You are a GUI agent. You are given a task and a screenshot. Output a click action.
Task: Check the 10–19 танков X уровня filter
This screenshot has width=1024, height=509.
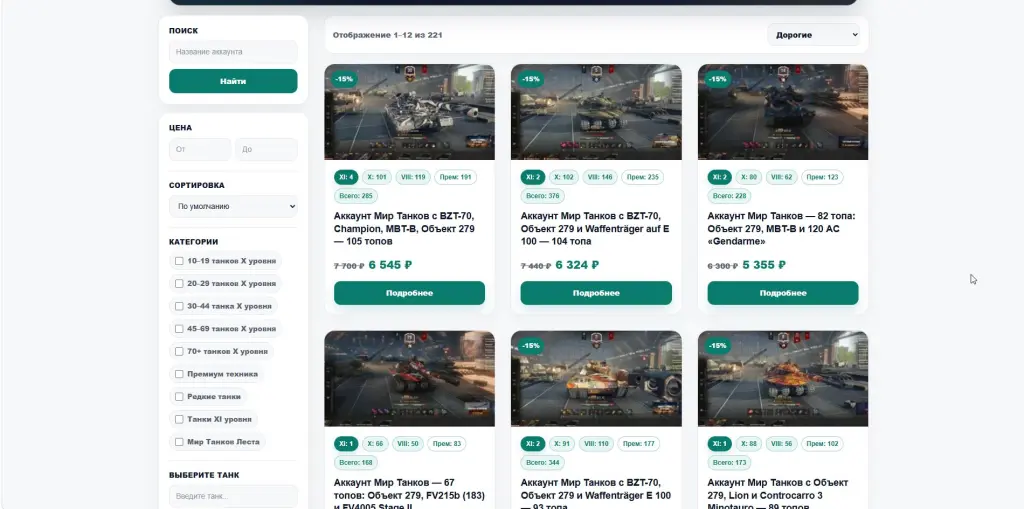tap(179, 261)
